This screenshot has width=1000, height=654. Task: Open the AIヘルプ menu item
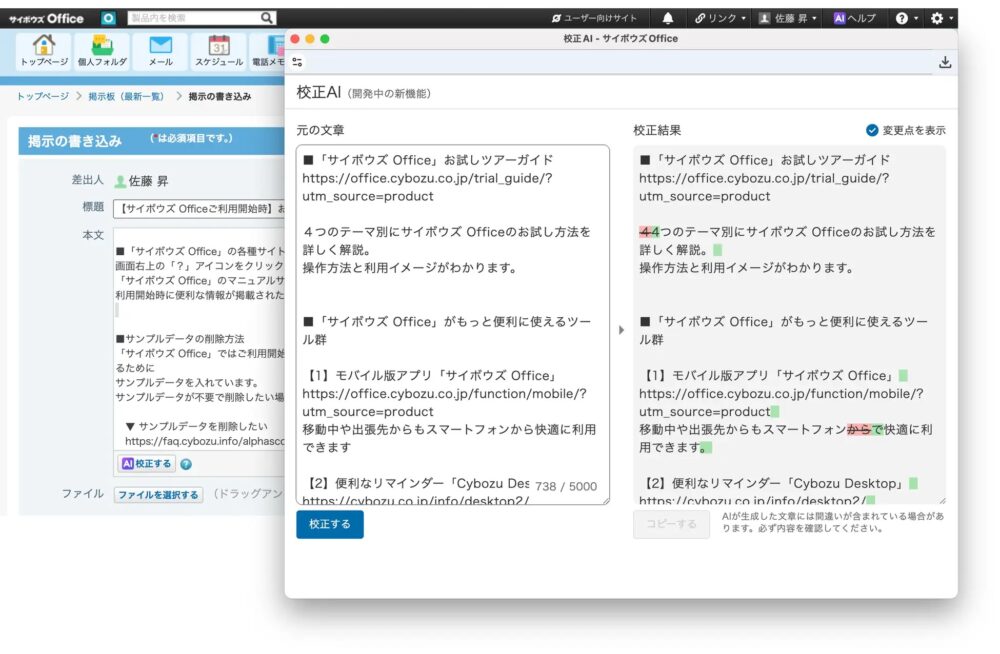click(x=854, y=18)
